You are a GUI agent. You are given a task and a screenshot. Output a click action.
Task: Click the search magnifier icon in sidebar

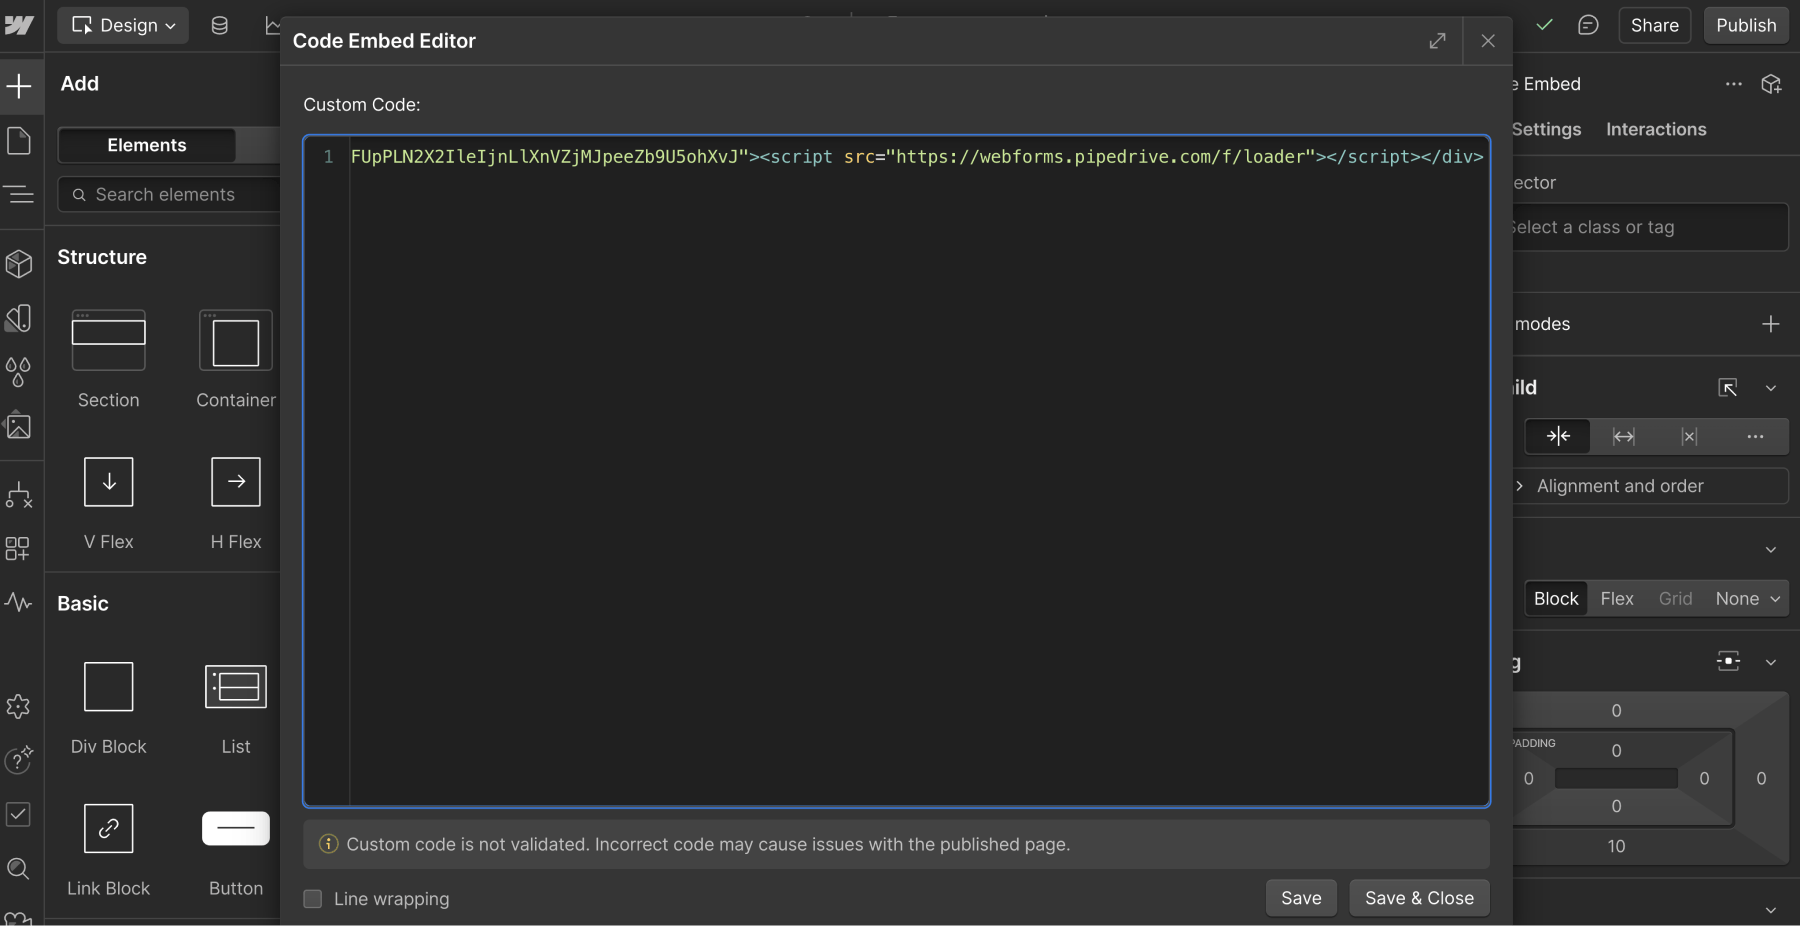pos(18,868)
